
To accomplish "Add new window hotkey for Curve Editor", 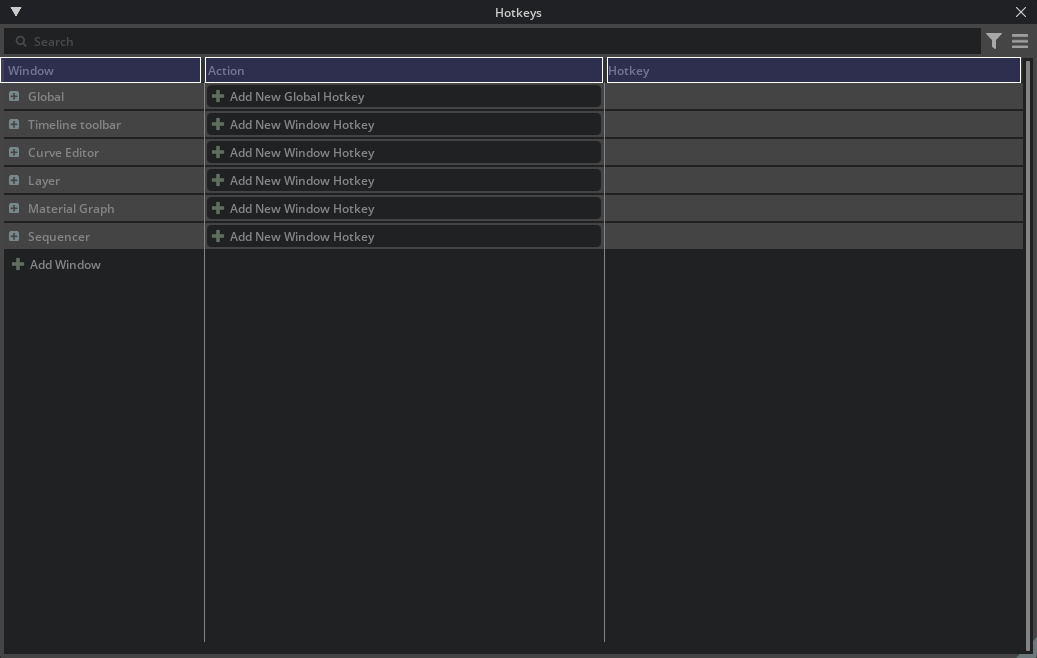I will coord(403,152).
